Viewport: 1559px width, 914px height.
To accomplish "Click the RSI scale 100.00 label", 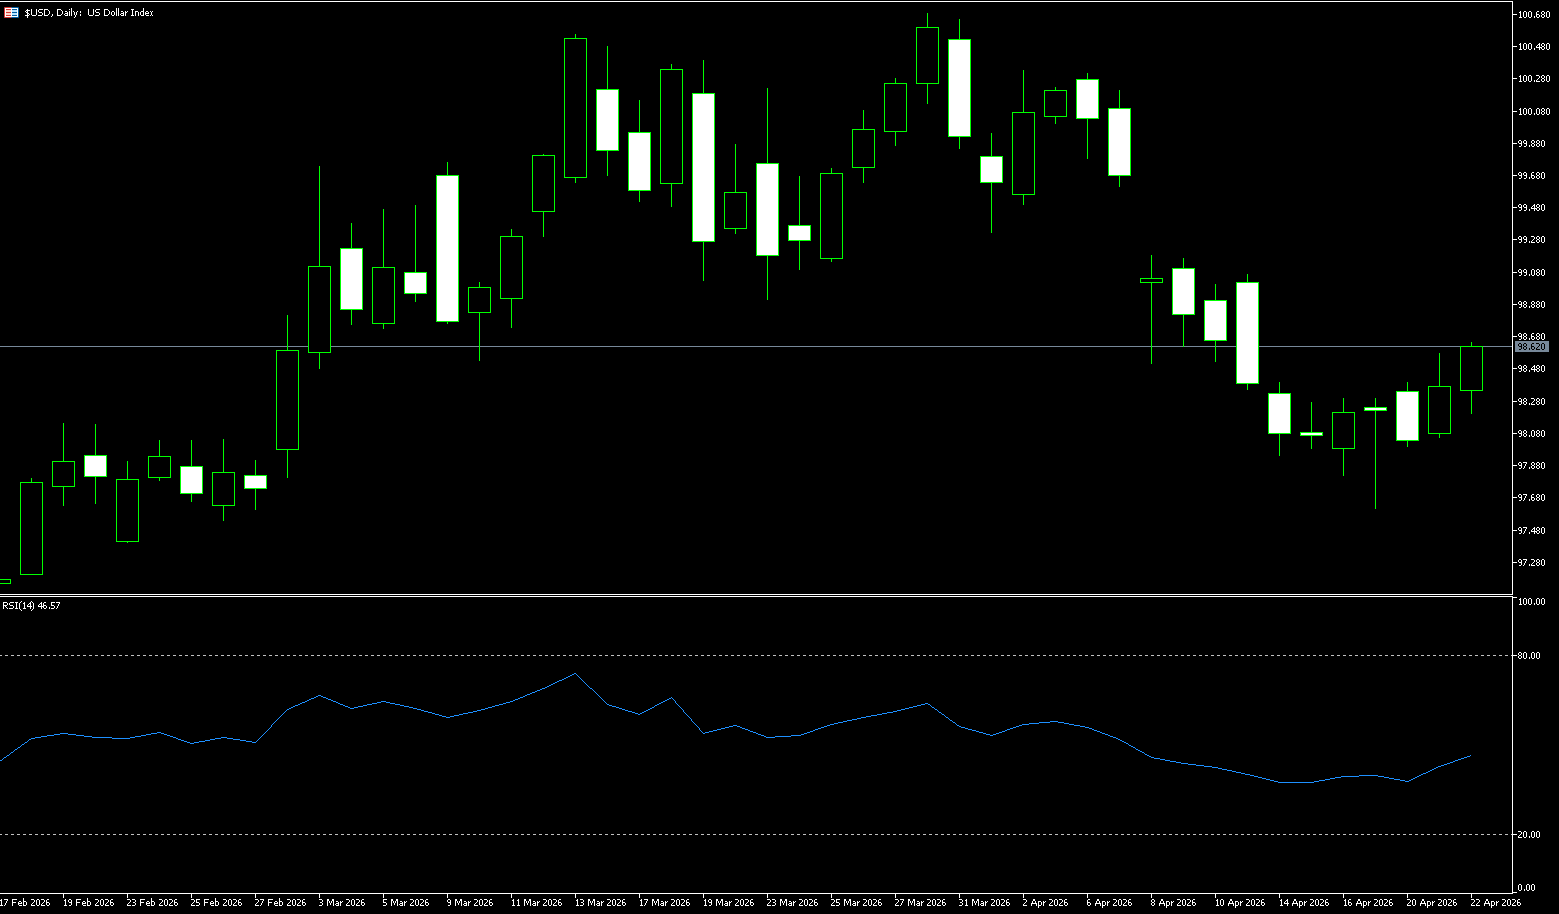I will (x=1532, y=602).
